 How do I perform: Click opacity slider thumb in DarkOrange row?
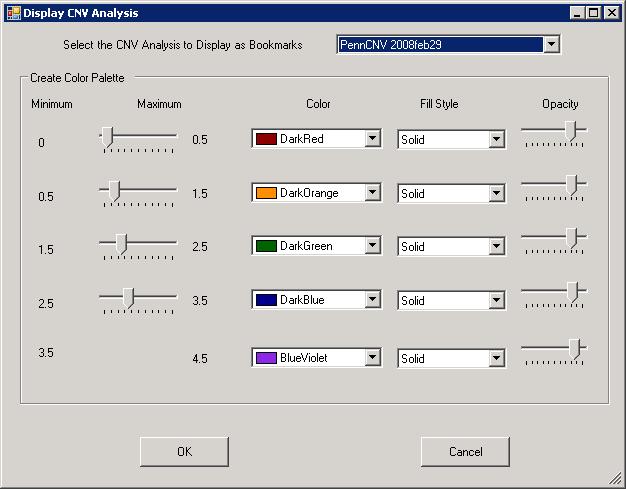(572, 185)
